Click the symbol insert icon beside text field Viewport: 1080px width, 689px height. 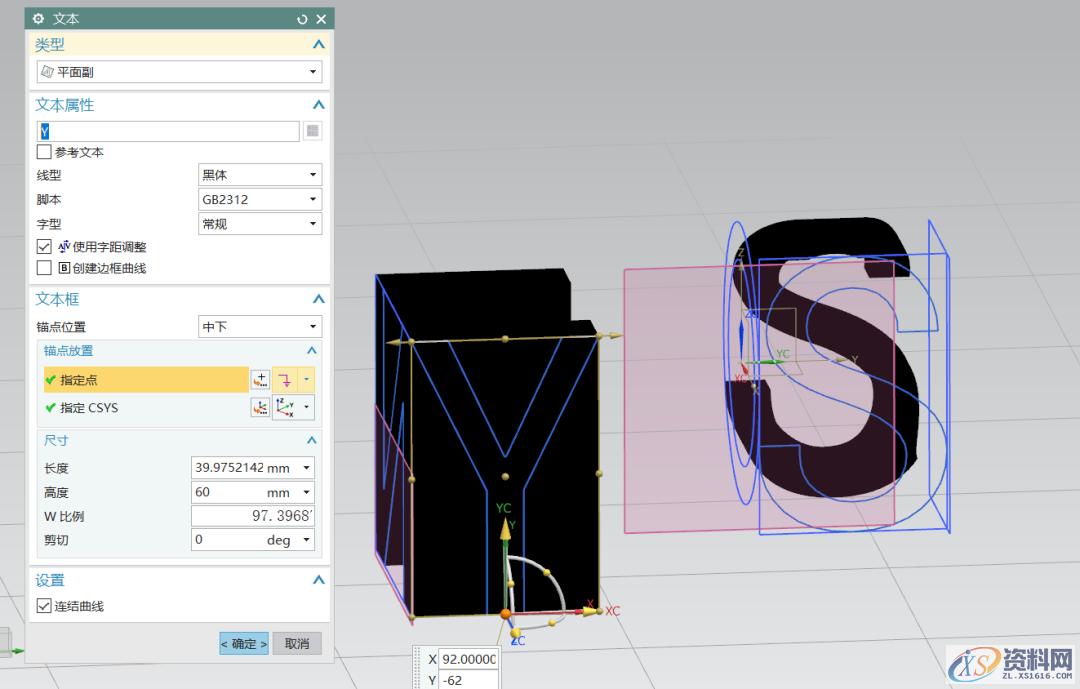point(313,131)
